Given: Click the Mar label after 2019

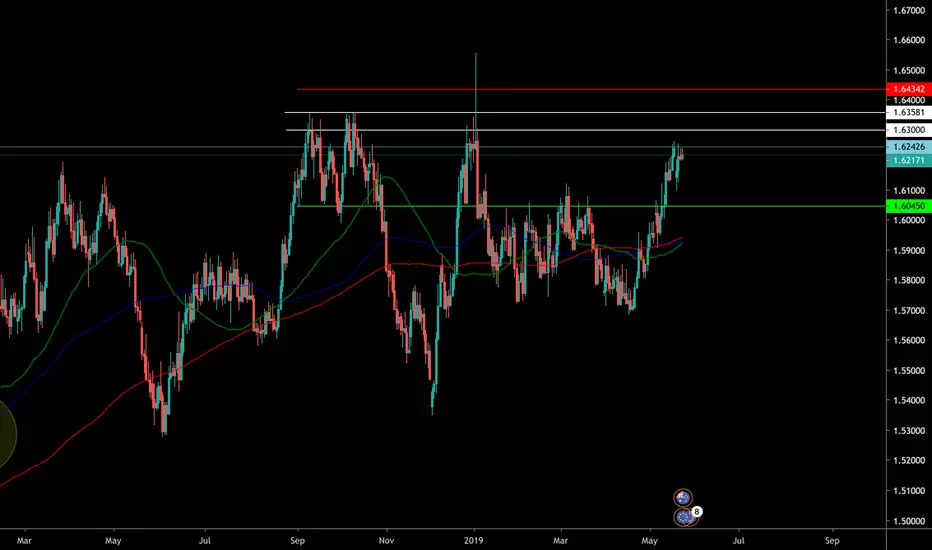Looking at the screenshot, I should point(561,540).
